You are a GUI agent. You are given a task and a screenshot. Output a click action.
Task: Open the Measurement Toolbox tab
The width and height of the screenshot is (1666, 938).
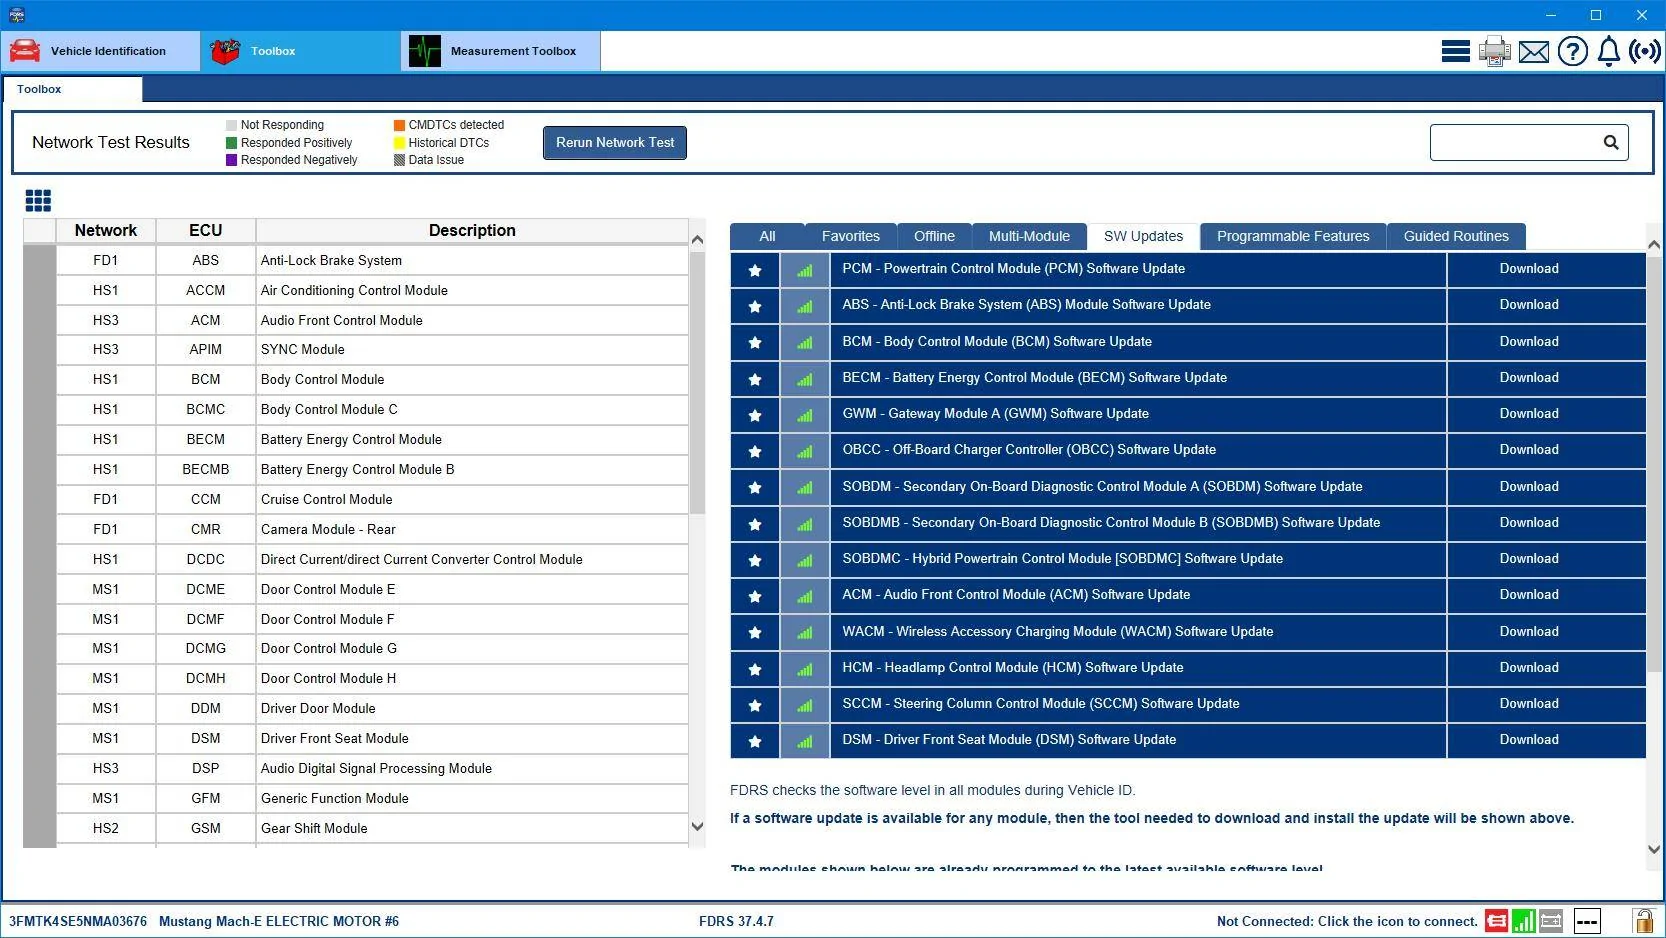[501, 51]
